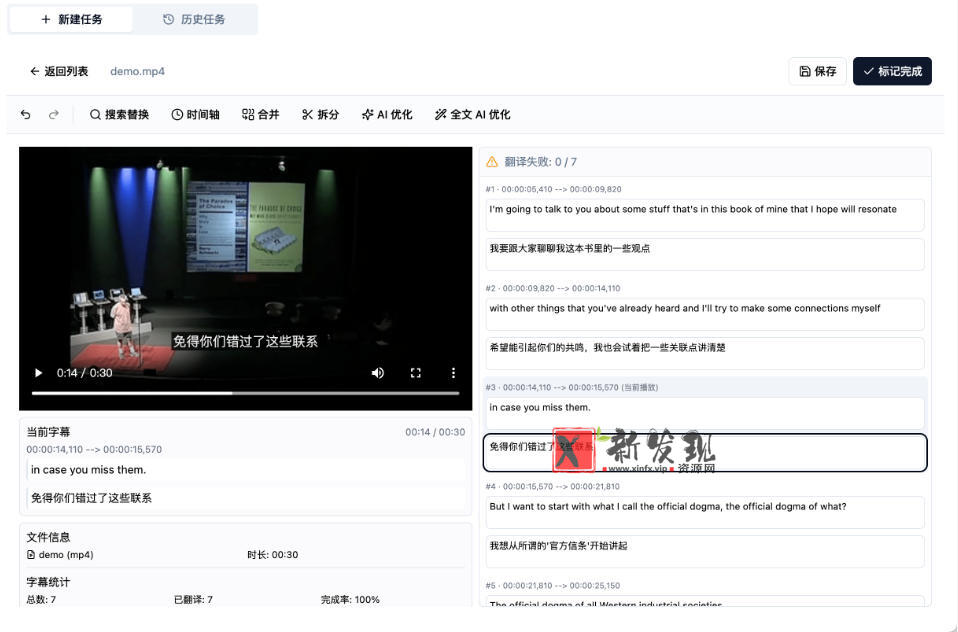The image size is (958, 632).
Task: Click the demo (mp4) file entry
Action: [x=60, y=555]
